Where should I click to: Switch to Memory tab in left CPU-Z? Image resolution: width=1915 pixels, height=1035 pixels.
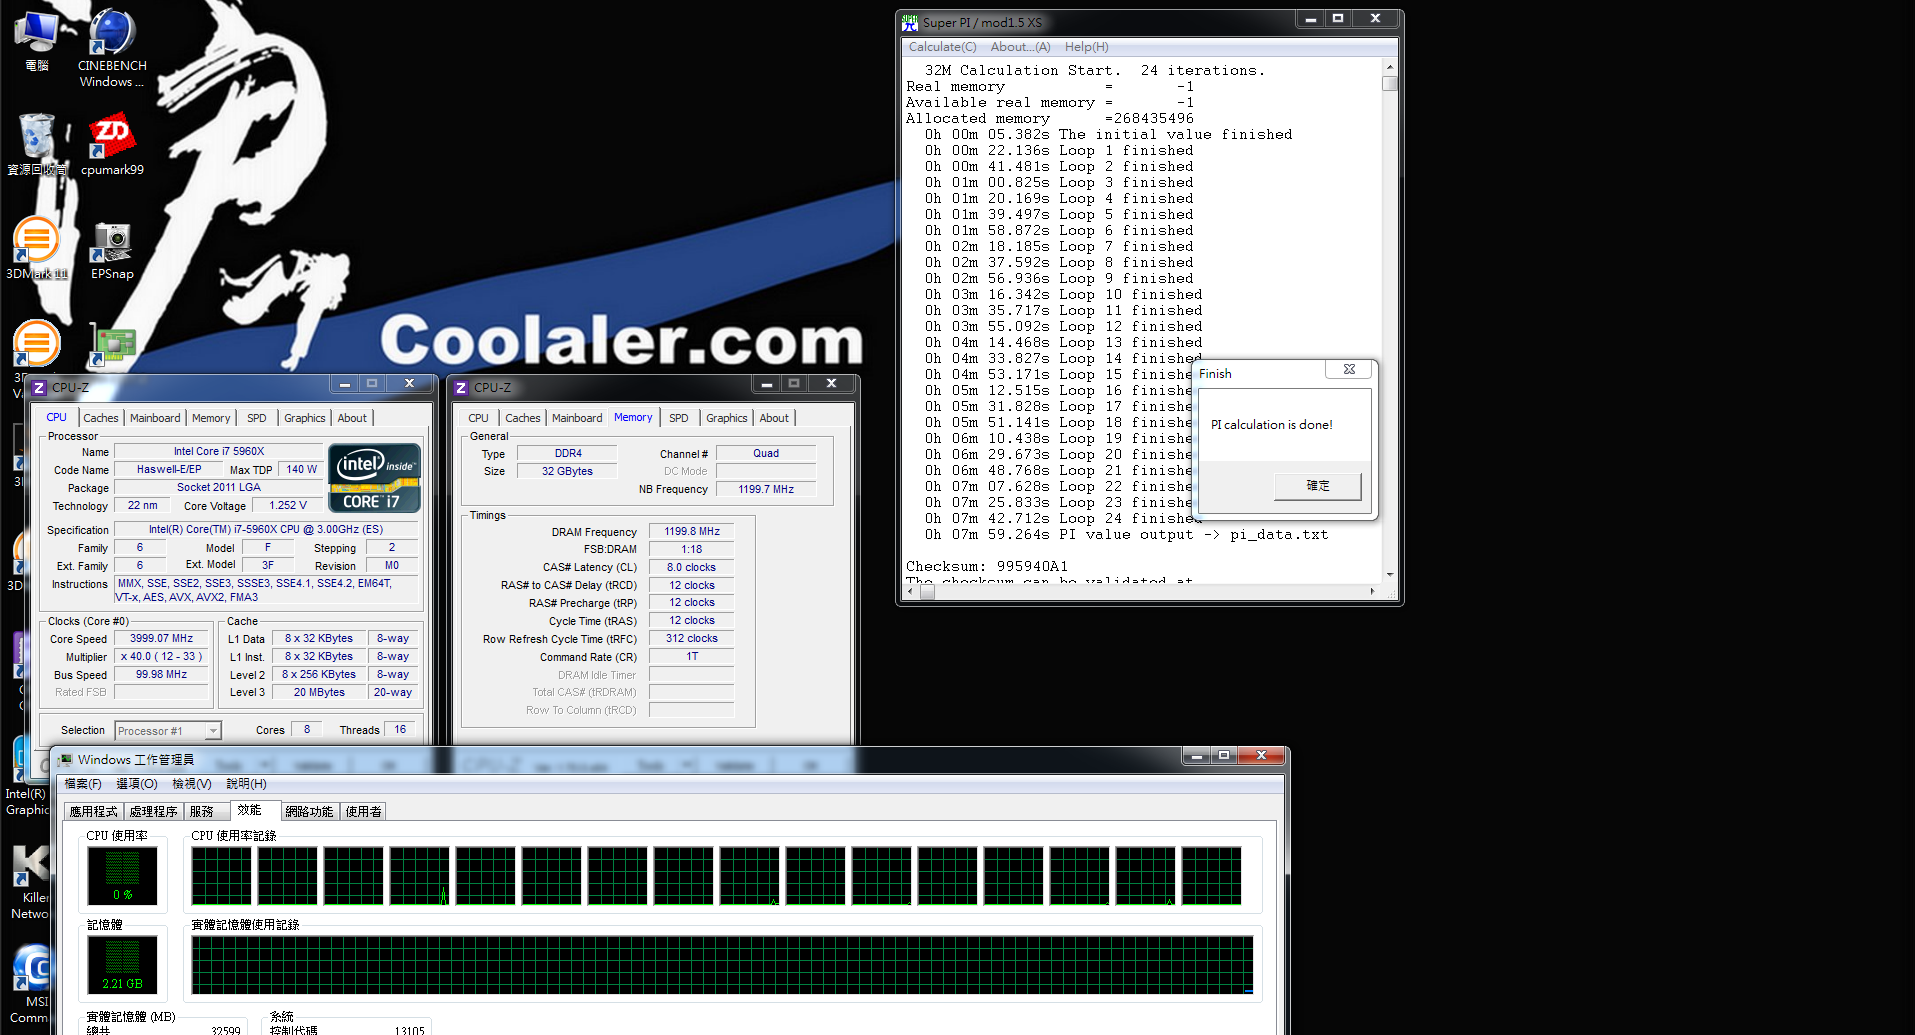pyautogui.click(x=211, y=418)
